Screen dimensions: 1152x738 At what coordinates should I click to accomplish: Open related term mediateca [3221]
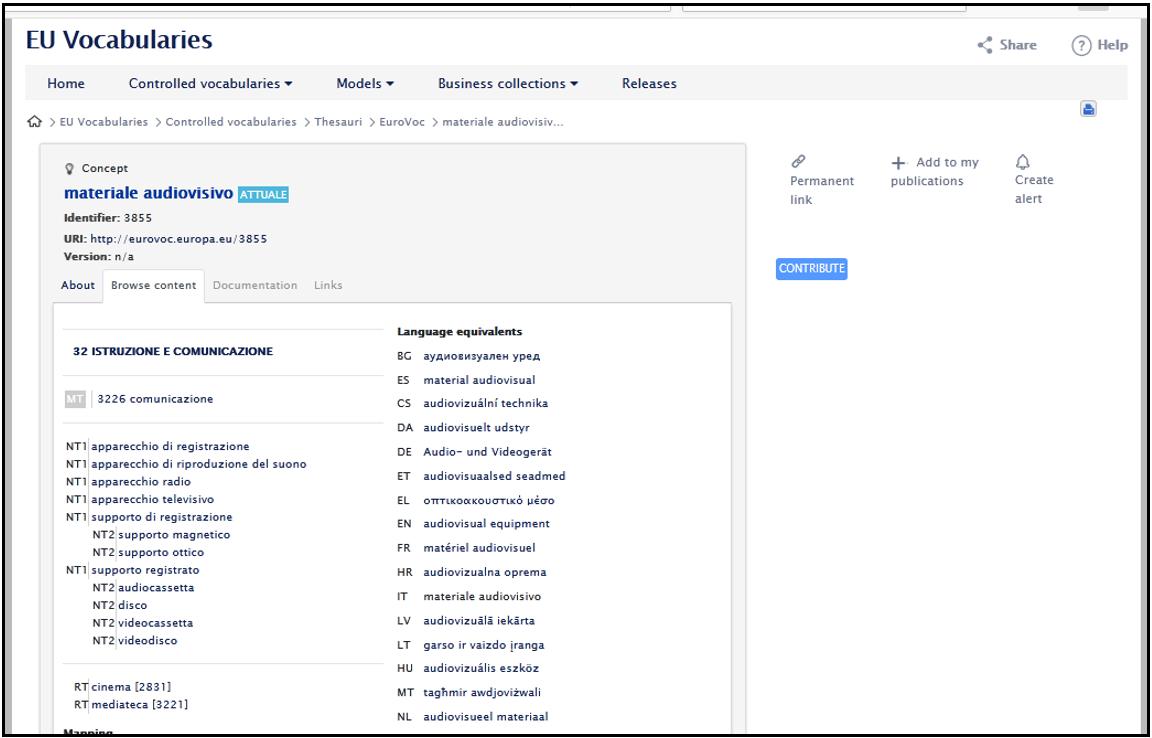tap(140, 704)
